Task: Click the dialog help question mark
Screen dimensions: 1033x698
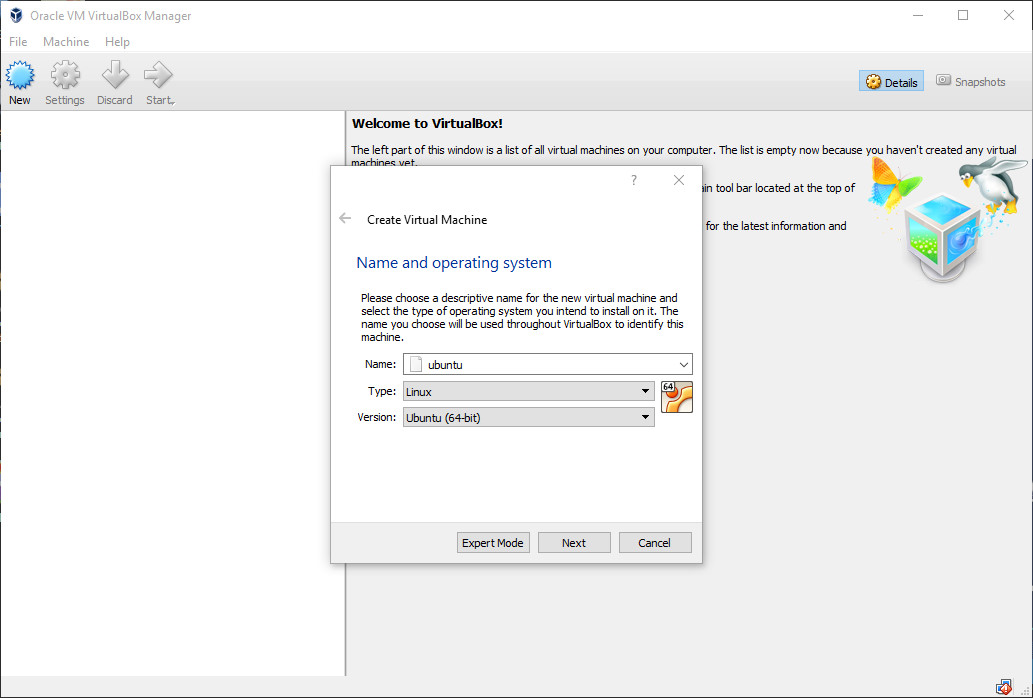Action: click(x=634, y=180)
